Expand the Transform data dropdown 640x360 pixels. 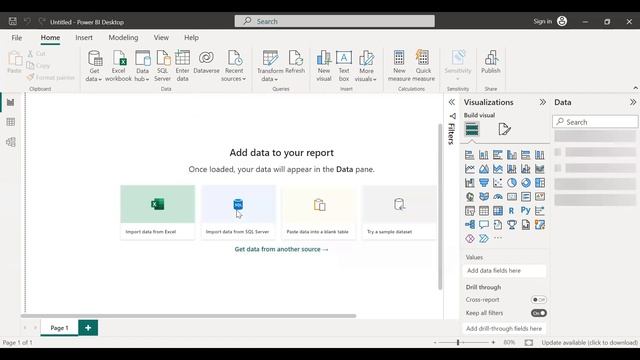[270, 66]
